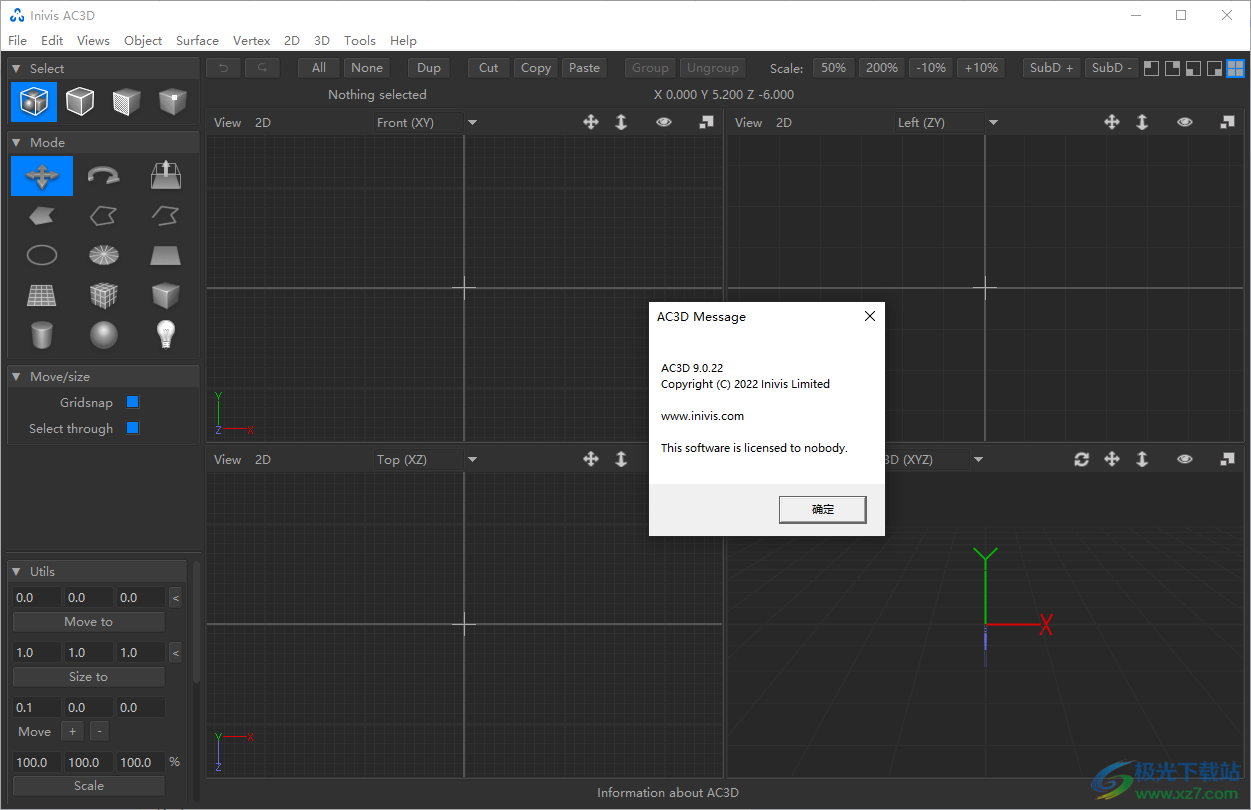Screen dimensions: 1251x810
Task: Activate the Move mode arrows icon
Action: click(x=42, y=176)
